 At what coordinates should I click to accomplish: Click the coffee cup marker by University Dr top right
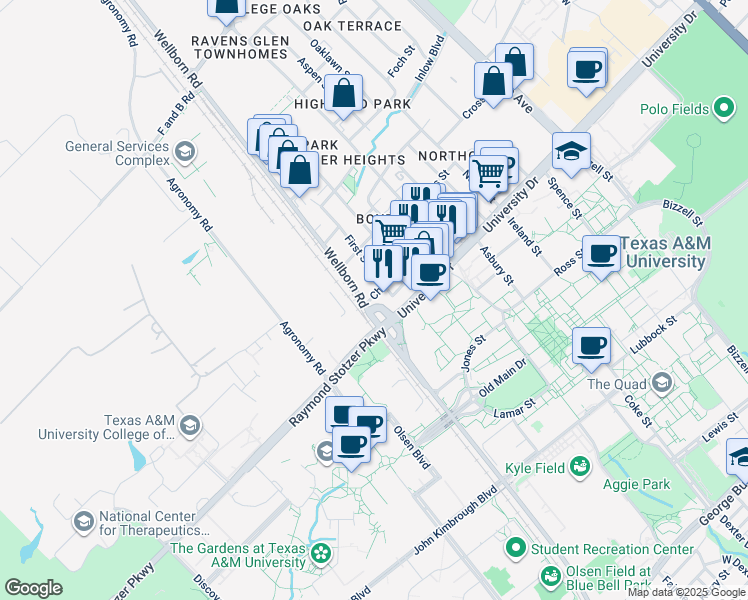[586, 71]
